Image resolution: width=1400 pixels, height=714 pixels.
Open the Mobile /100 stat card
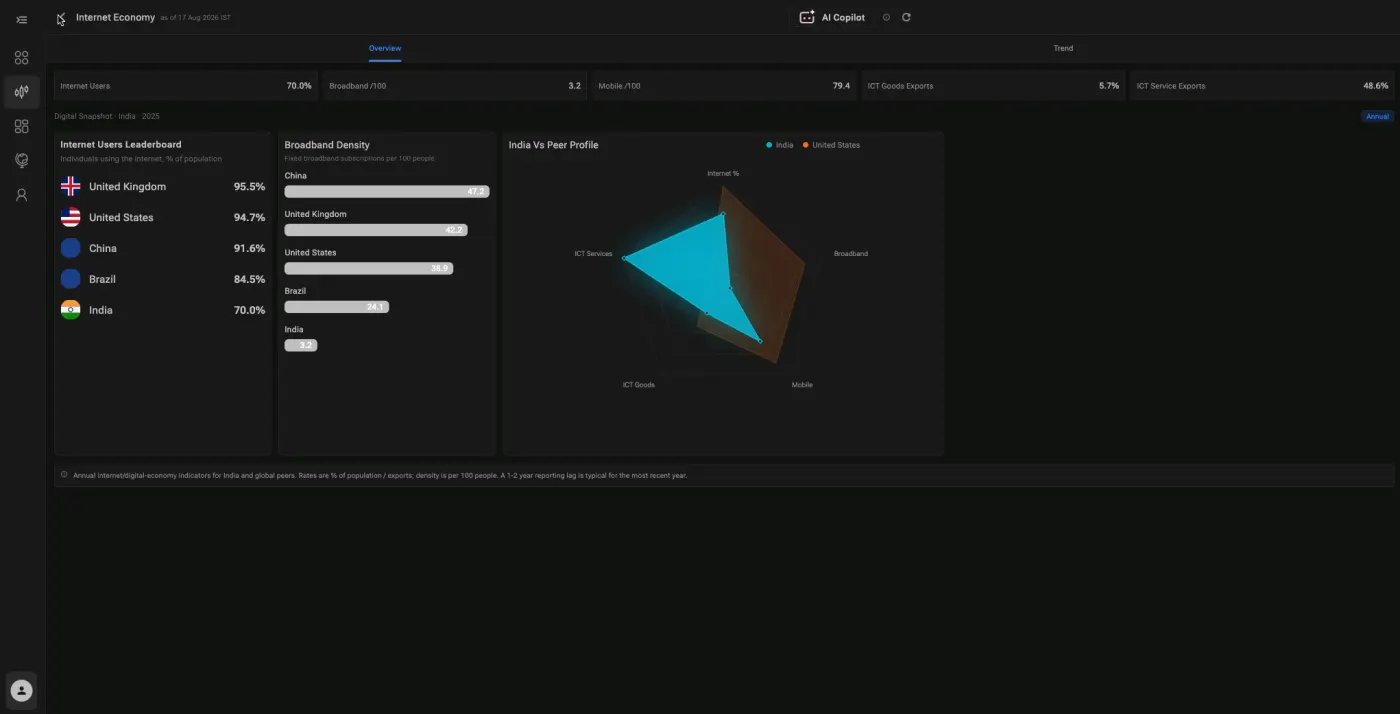pyautogui.click(x=724, y=86)
